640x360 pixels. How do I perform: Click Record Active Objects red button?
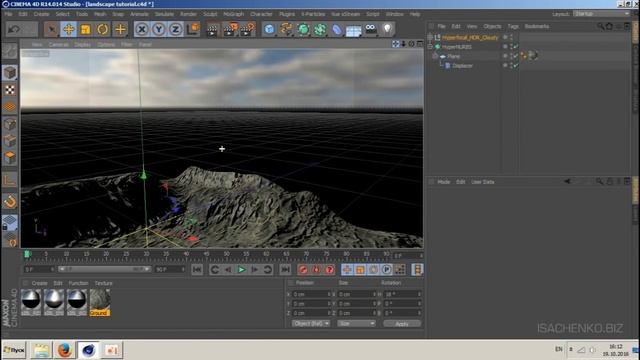click(x=303, y=269)
